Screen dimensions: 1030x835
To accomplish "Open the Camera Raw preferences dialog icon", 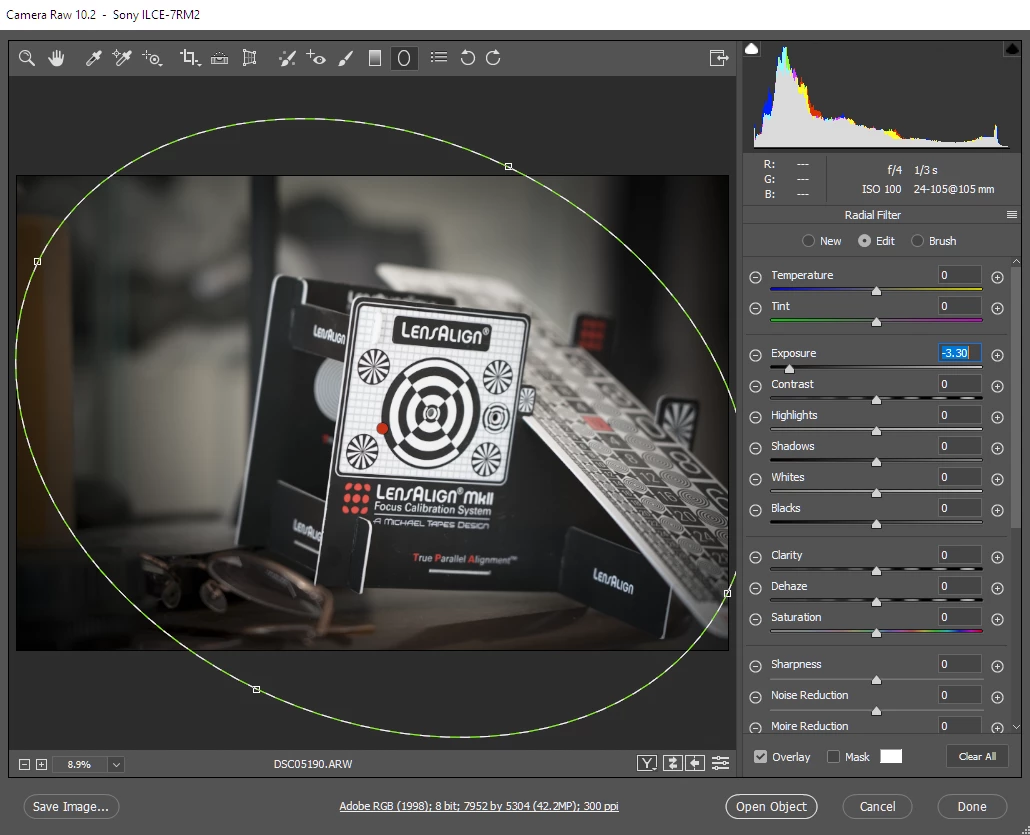I will coord(439,58).
